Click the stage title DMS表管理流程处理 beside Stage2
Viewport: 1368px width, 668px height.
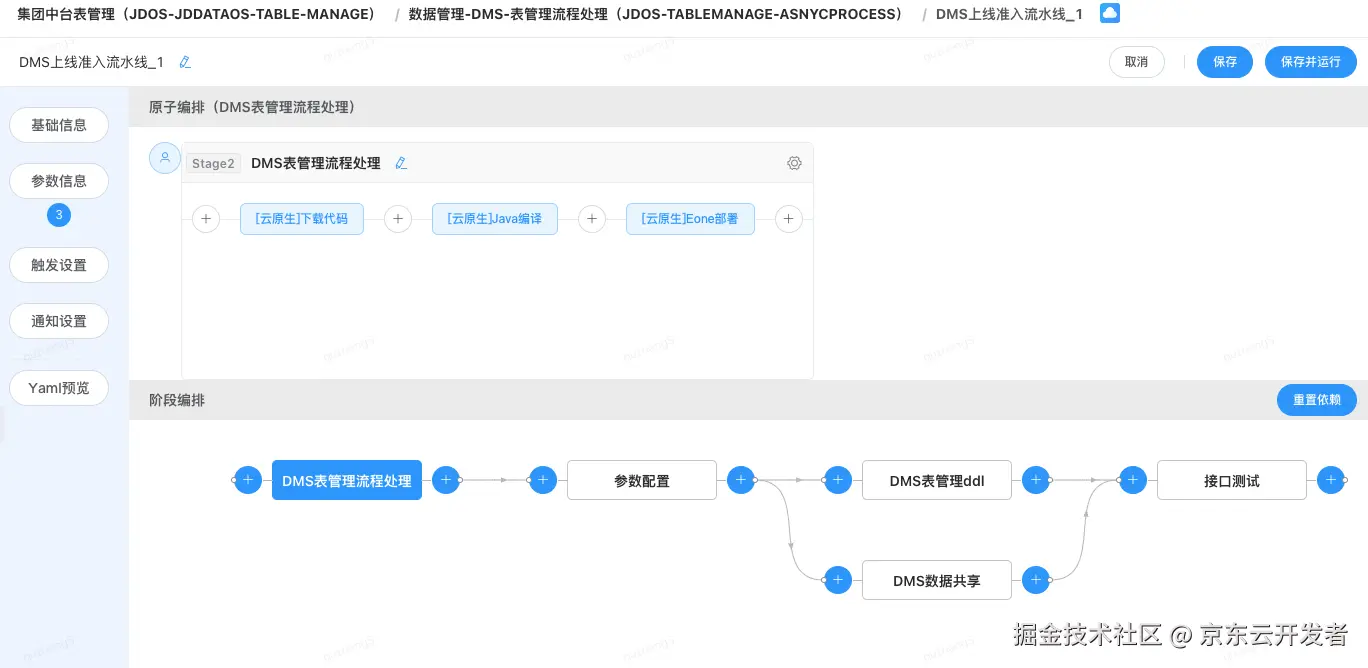pyautogui.click(x=316, y=163)
